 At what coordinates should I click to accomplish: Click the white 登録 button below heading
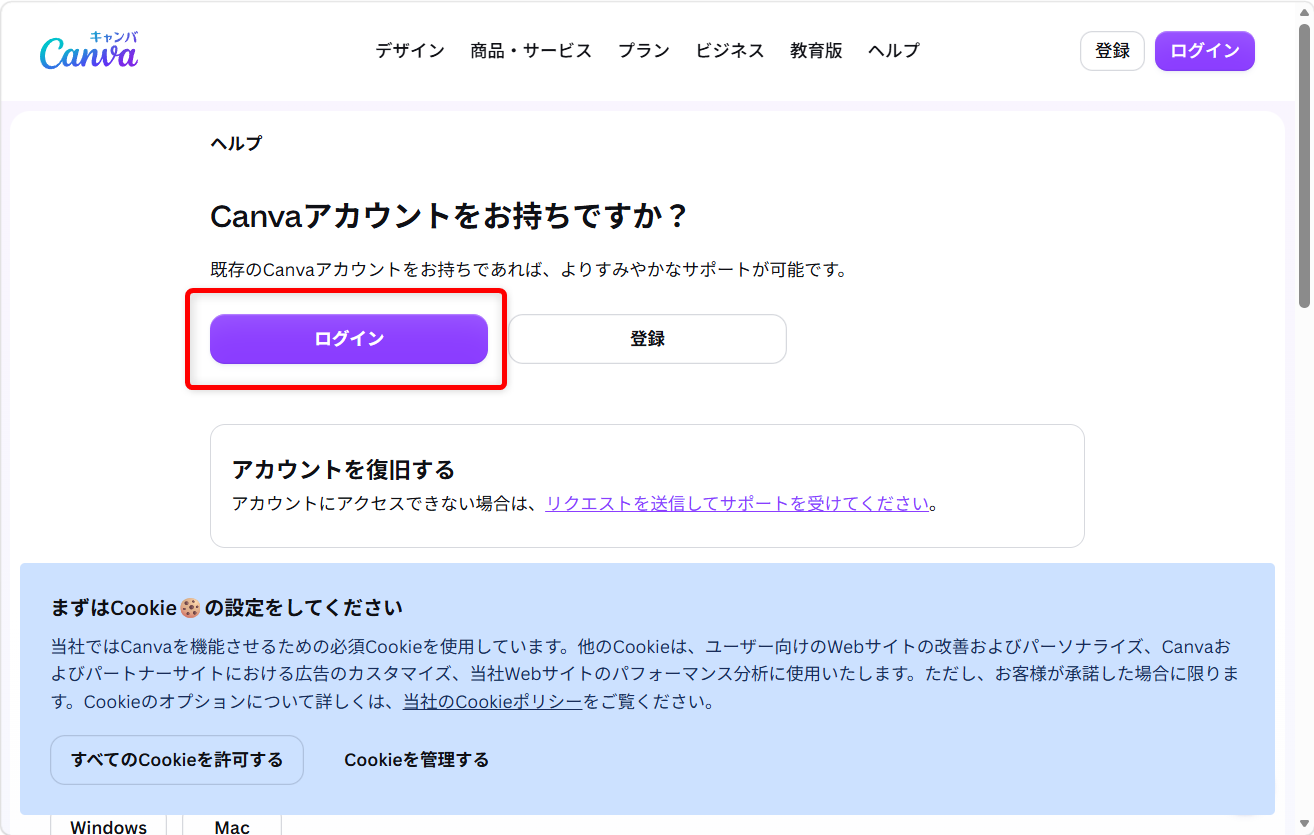pos(648,339)
